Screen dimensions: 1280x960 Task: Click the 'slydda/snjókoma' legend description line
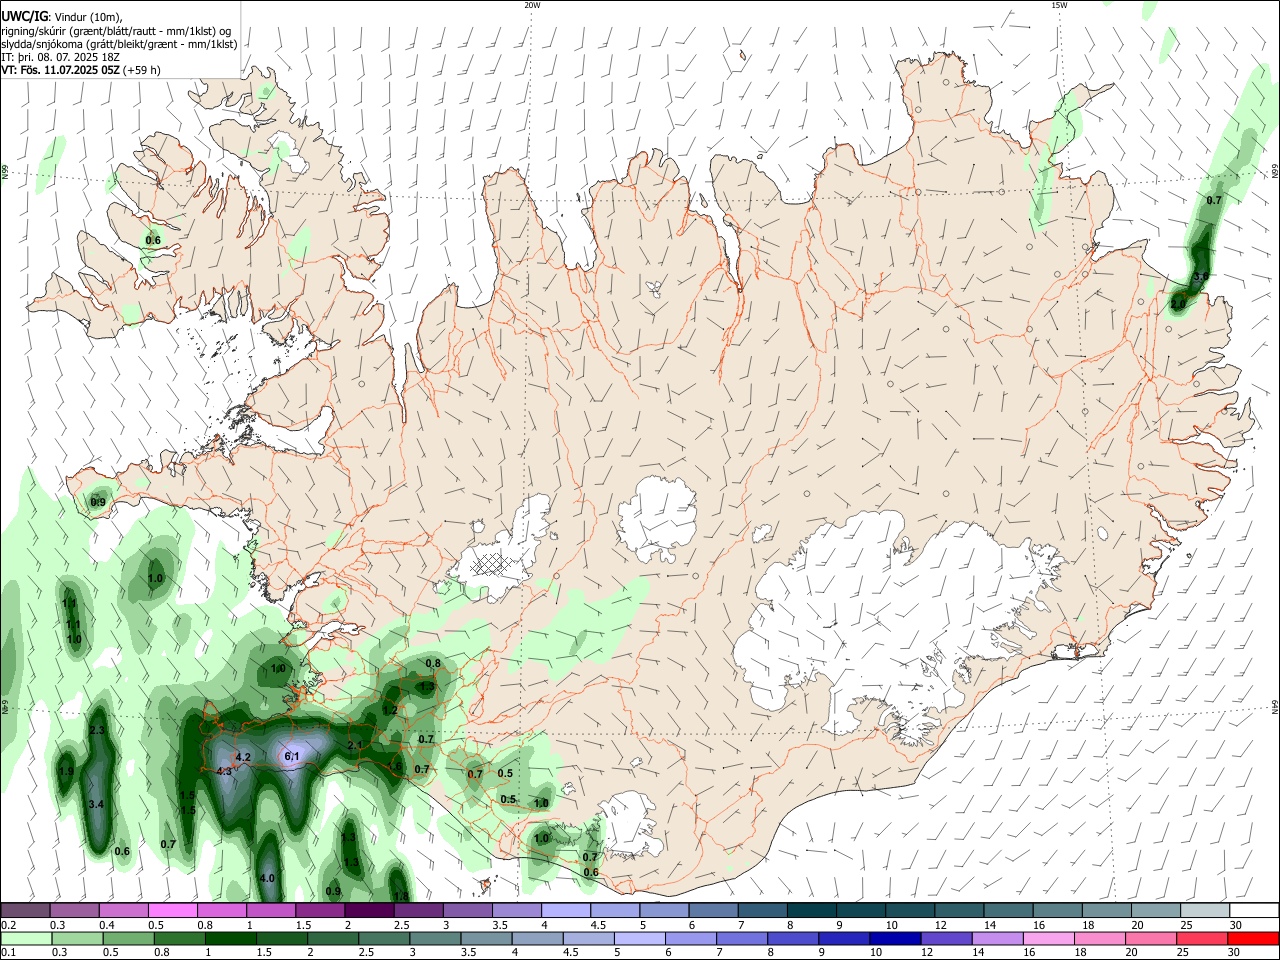(120, 44)
